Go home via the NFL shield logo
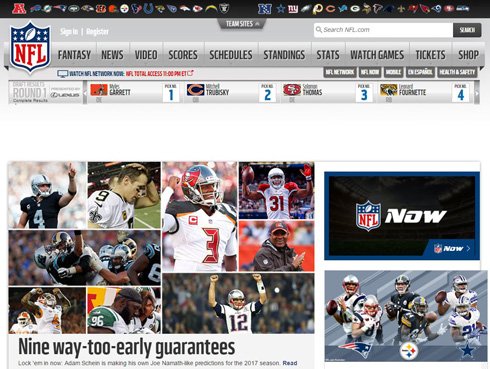Image resolution: width=490 pixels, height=369 pixels. (x=30, y=47)
